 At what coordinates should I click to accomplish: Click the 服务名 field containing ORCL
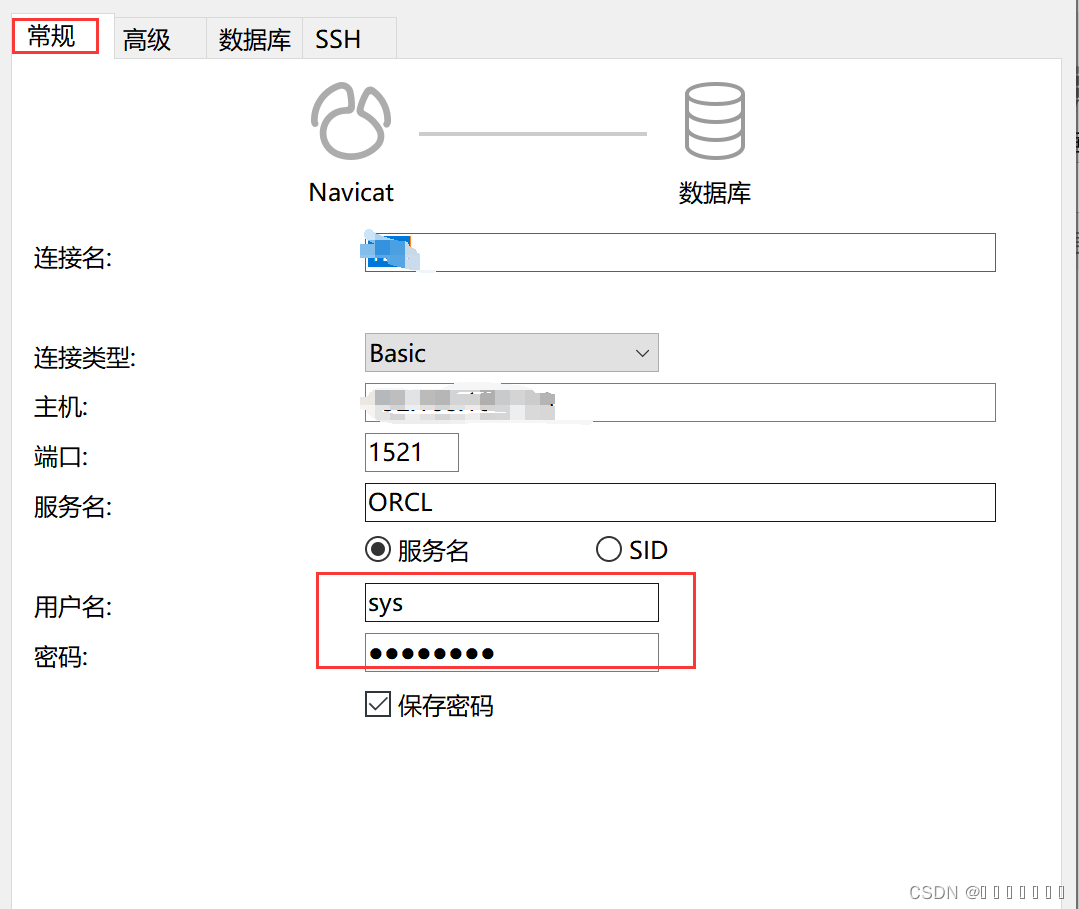point(680,502)
